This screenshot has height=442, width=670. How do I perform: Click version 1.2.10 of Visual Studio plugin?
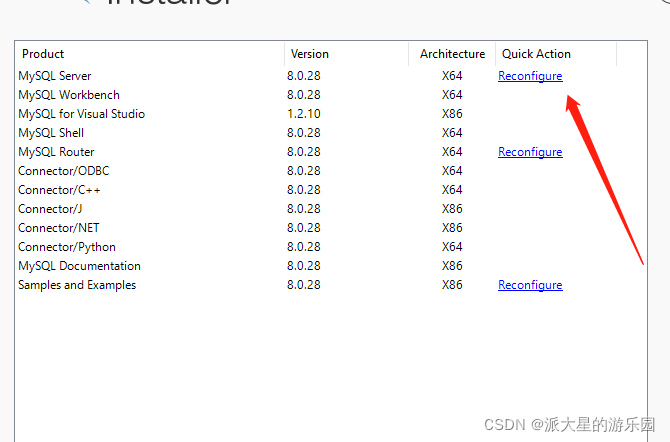click(304, 114)
